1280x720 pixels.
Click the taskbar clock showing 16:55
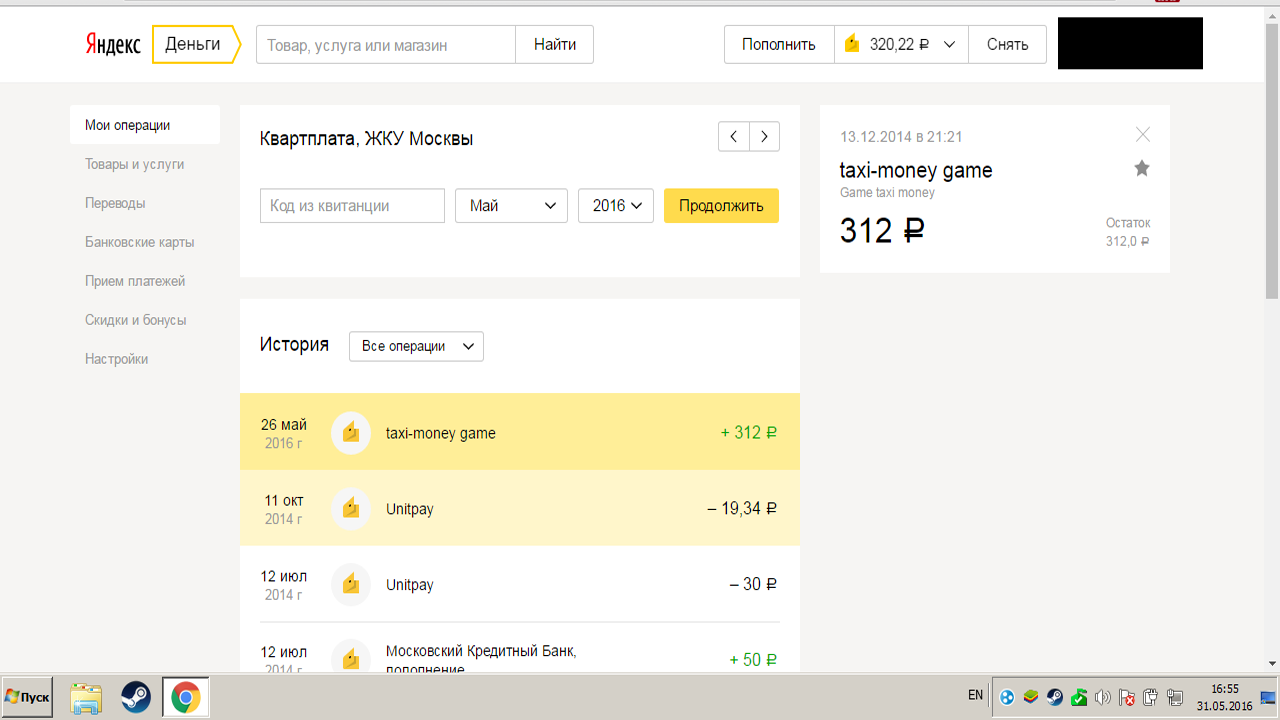(x=1224, y=697)
